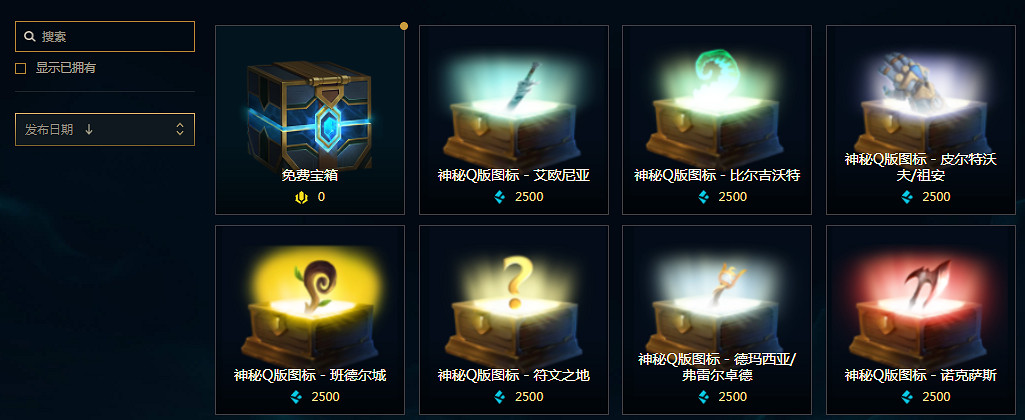Click the dropdown up-down chevron arrows
Screen dimensions: 1025x420
(x=180, y=130)
